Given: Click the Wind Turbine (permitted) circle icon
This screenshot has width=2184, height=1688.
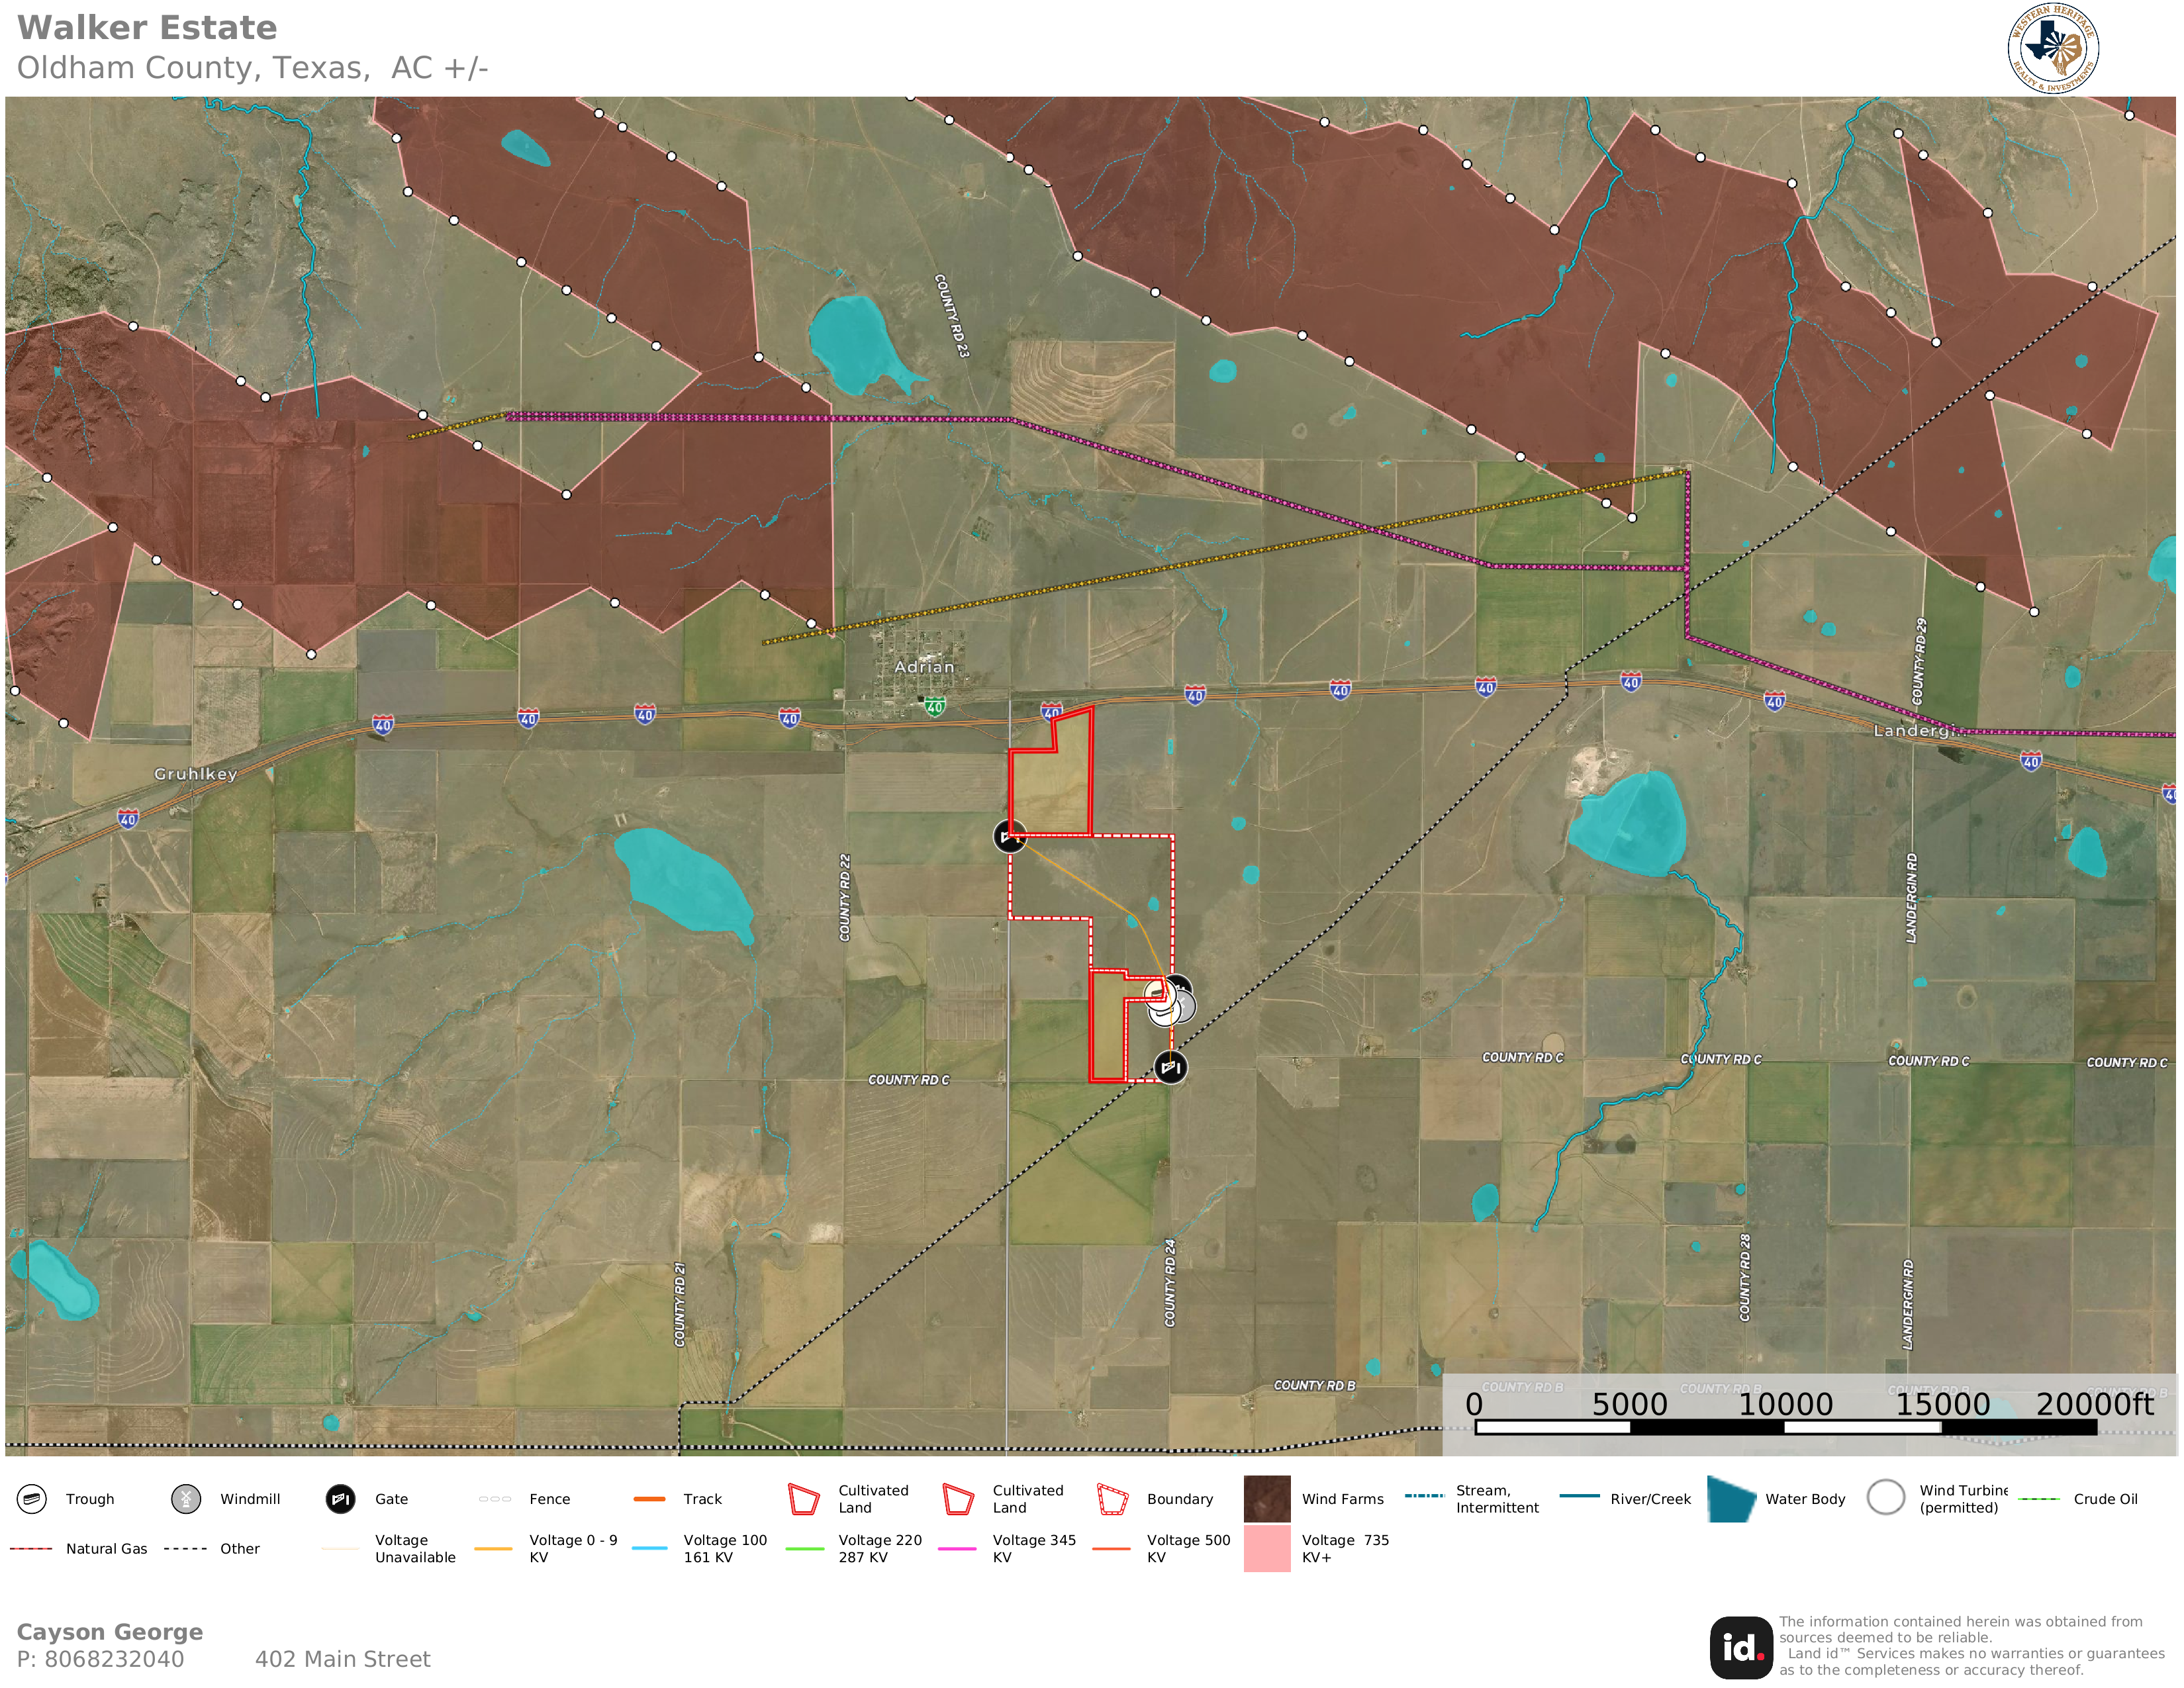Looking at the screenshot, I should coord(1886,1498).
